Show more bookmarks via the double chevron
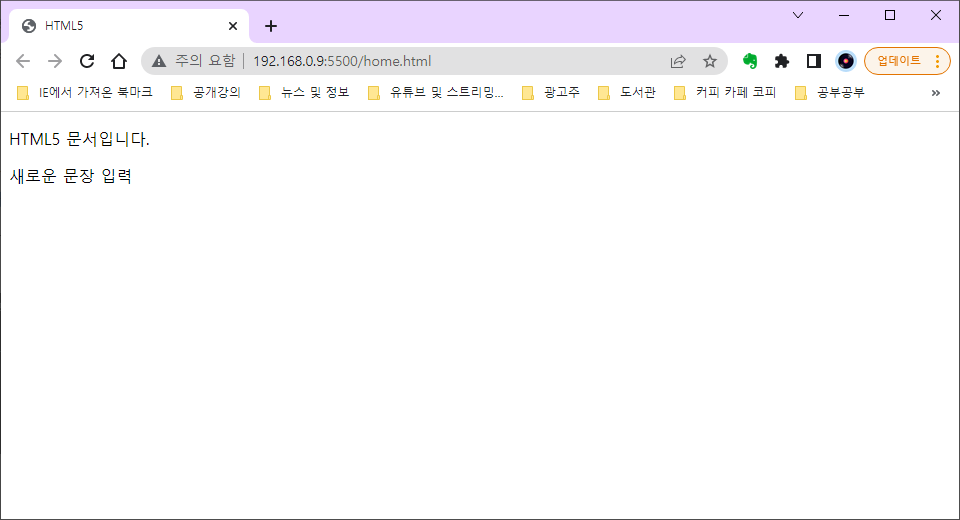This screenshot has height=520, width=960. 936,93
